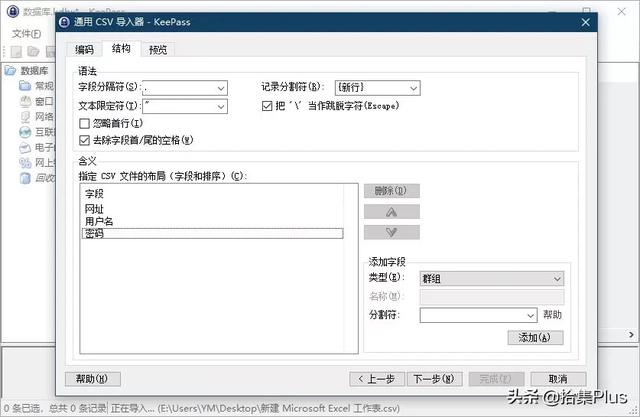The image size is (640, 417).
Task: Click the 帮助 link beside 分割符
Action: [x=552, y=315]
